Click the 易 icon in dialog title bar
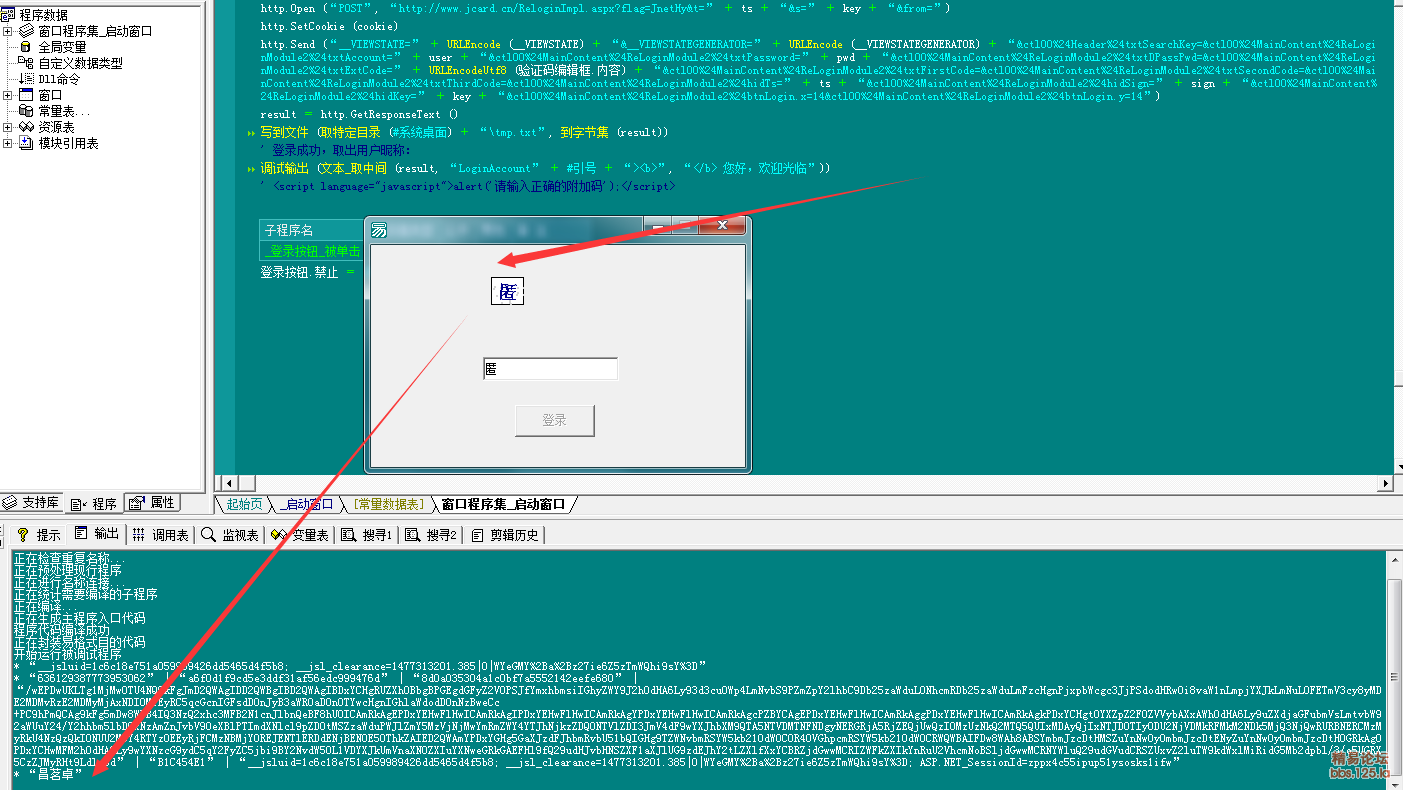 [380, 231]
